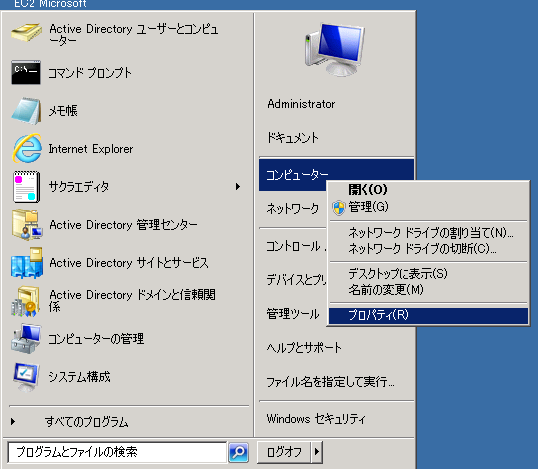The width and height of the screenshot is (538, 469).
Task: Focus the プログラムとファイルの検索 field
Action: coord(117,452)
